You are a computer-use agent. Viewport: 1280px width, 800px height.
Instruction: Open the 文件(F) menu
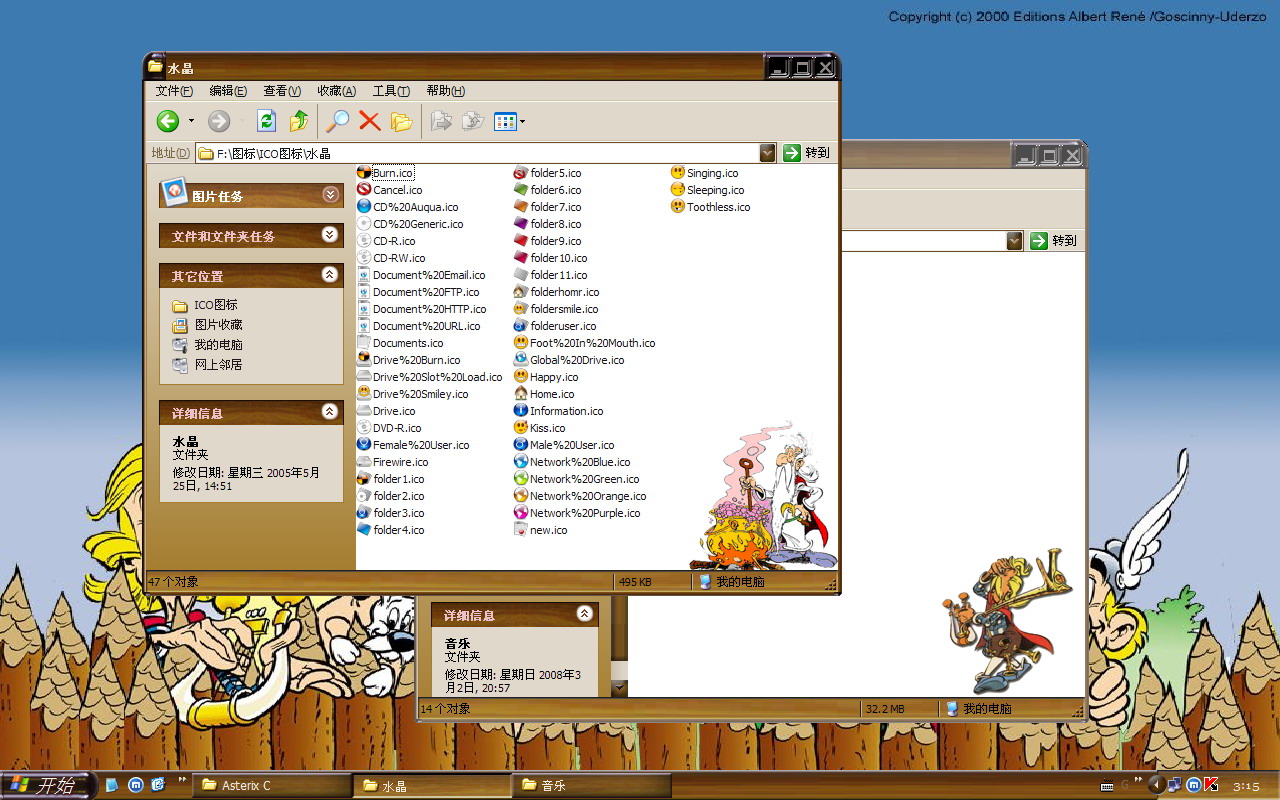click(174, 91)
